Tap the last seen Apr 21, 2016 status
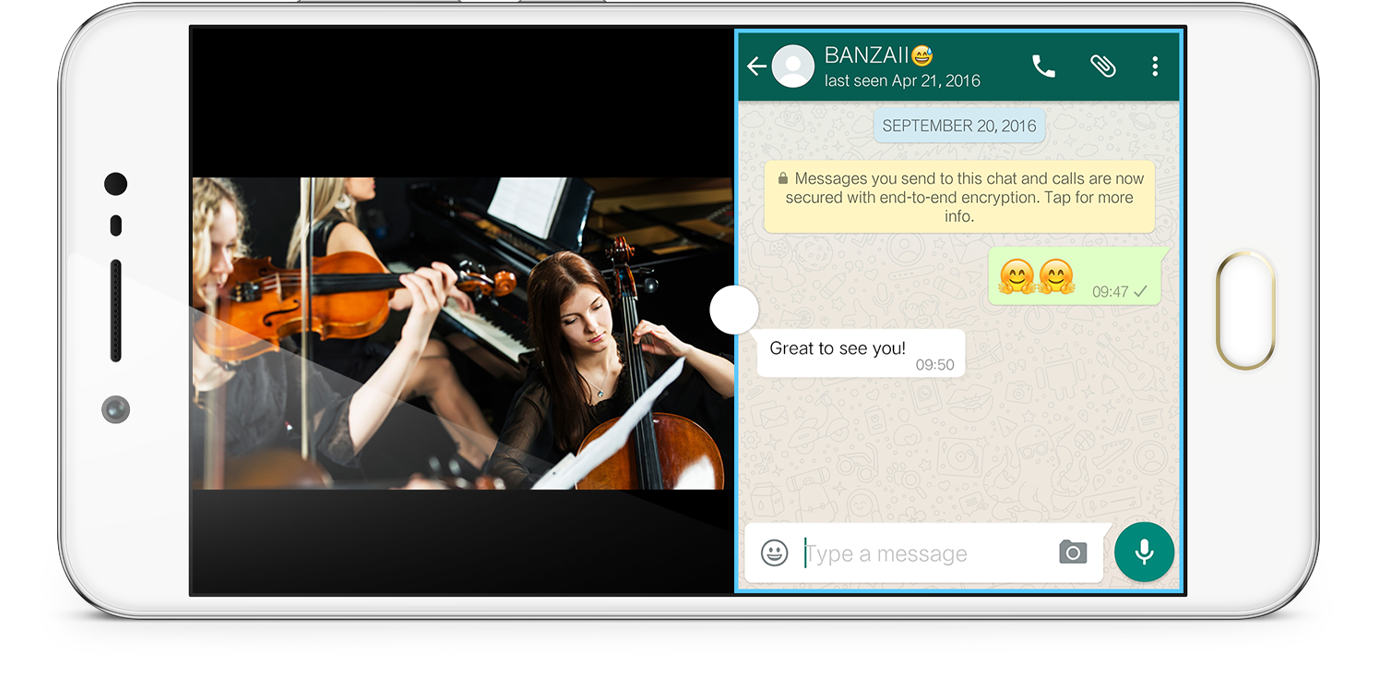The image size is (1384, 692). (x=902, y=81)
